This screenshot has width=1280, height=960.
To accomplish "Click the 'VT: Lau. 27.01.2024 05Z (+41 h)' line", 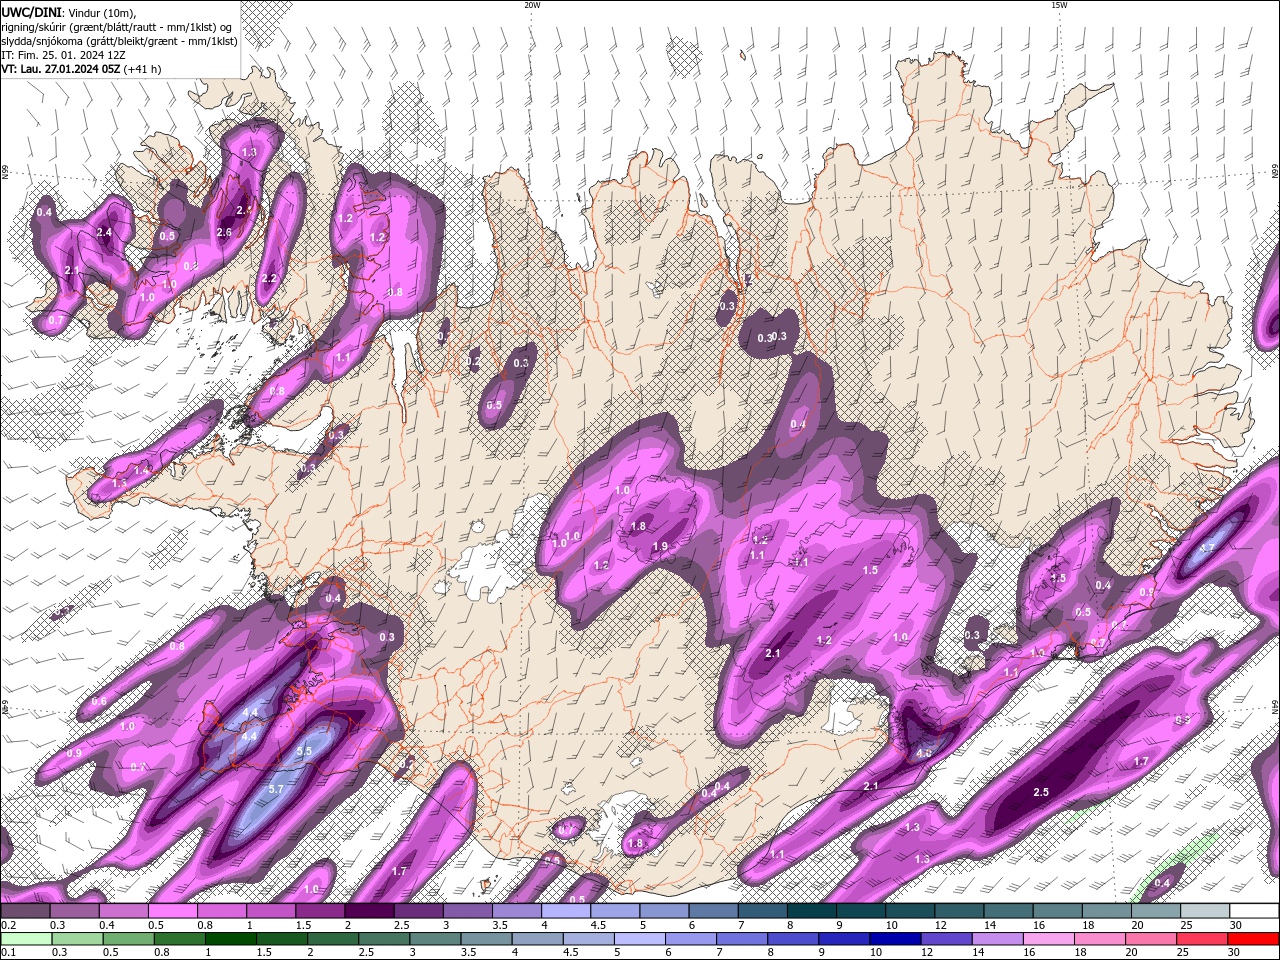I will click(x=81, y=69).
